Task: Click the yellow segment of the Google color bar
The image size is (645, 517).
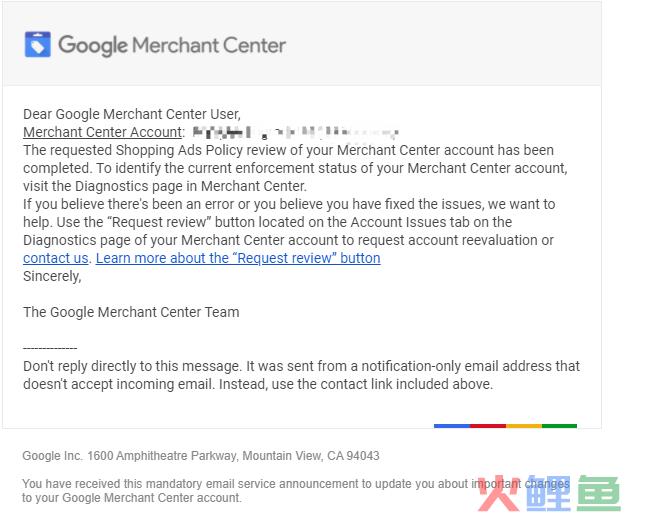Action: (524, 426)
